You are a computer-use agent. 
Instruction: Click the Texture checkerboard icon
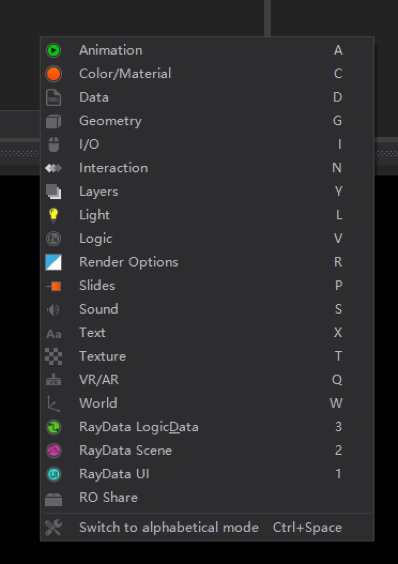pyautogui.click(x=54, y=356)
